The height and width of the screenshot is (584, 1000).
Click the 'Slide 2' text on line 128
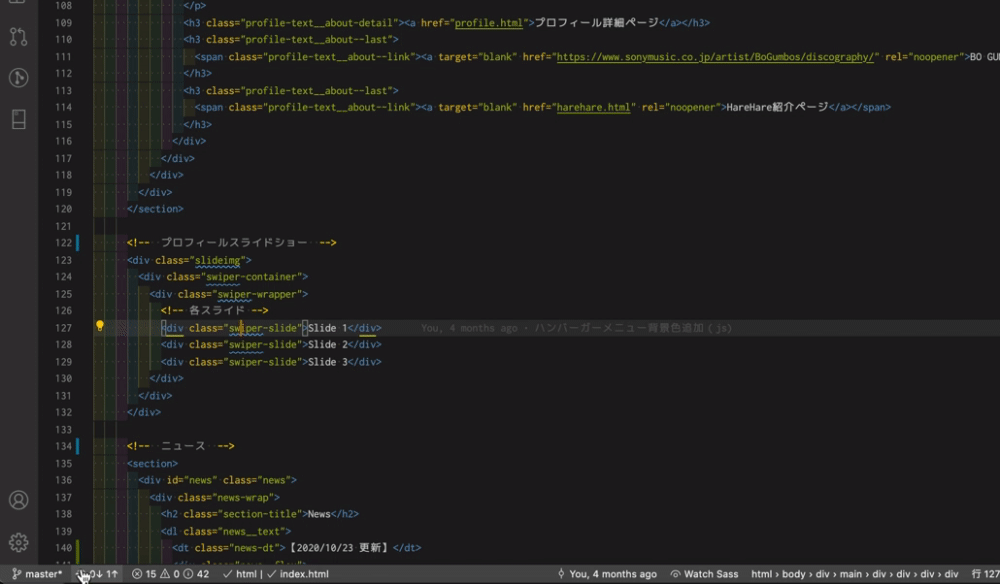(327, 344)
